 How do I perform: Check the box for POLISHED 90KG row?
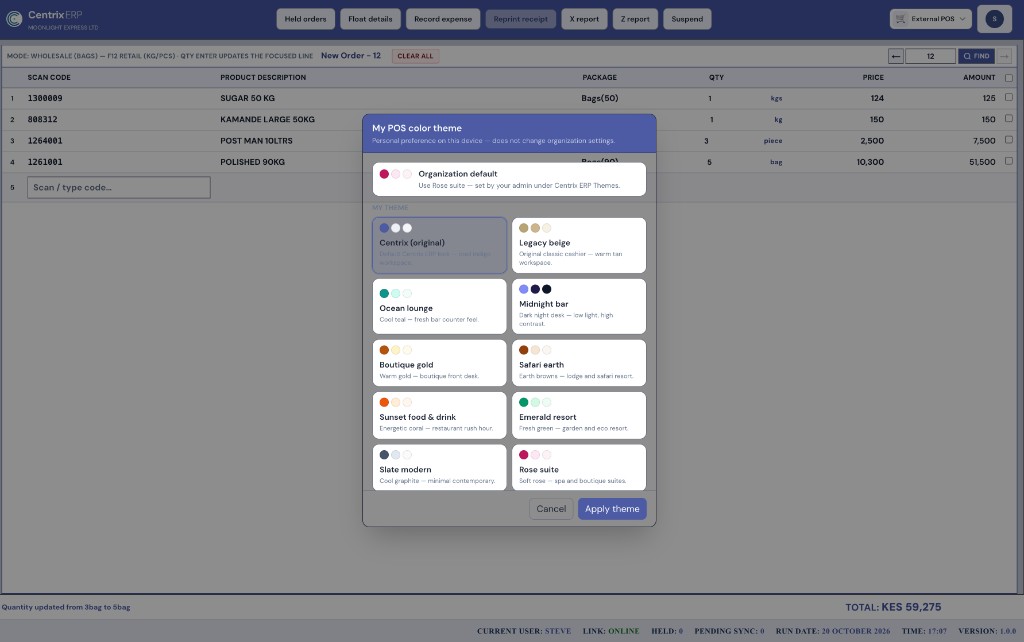coord(1009,161)
